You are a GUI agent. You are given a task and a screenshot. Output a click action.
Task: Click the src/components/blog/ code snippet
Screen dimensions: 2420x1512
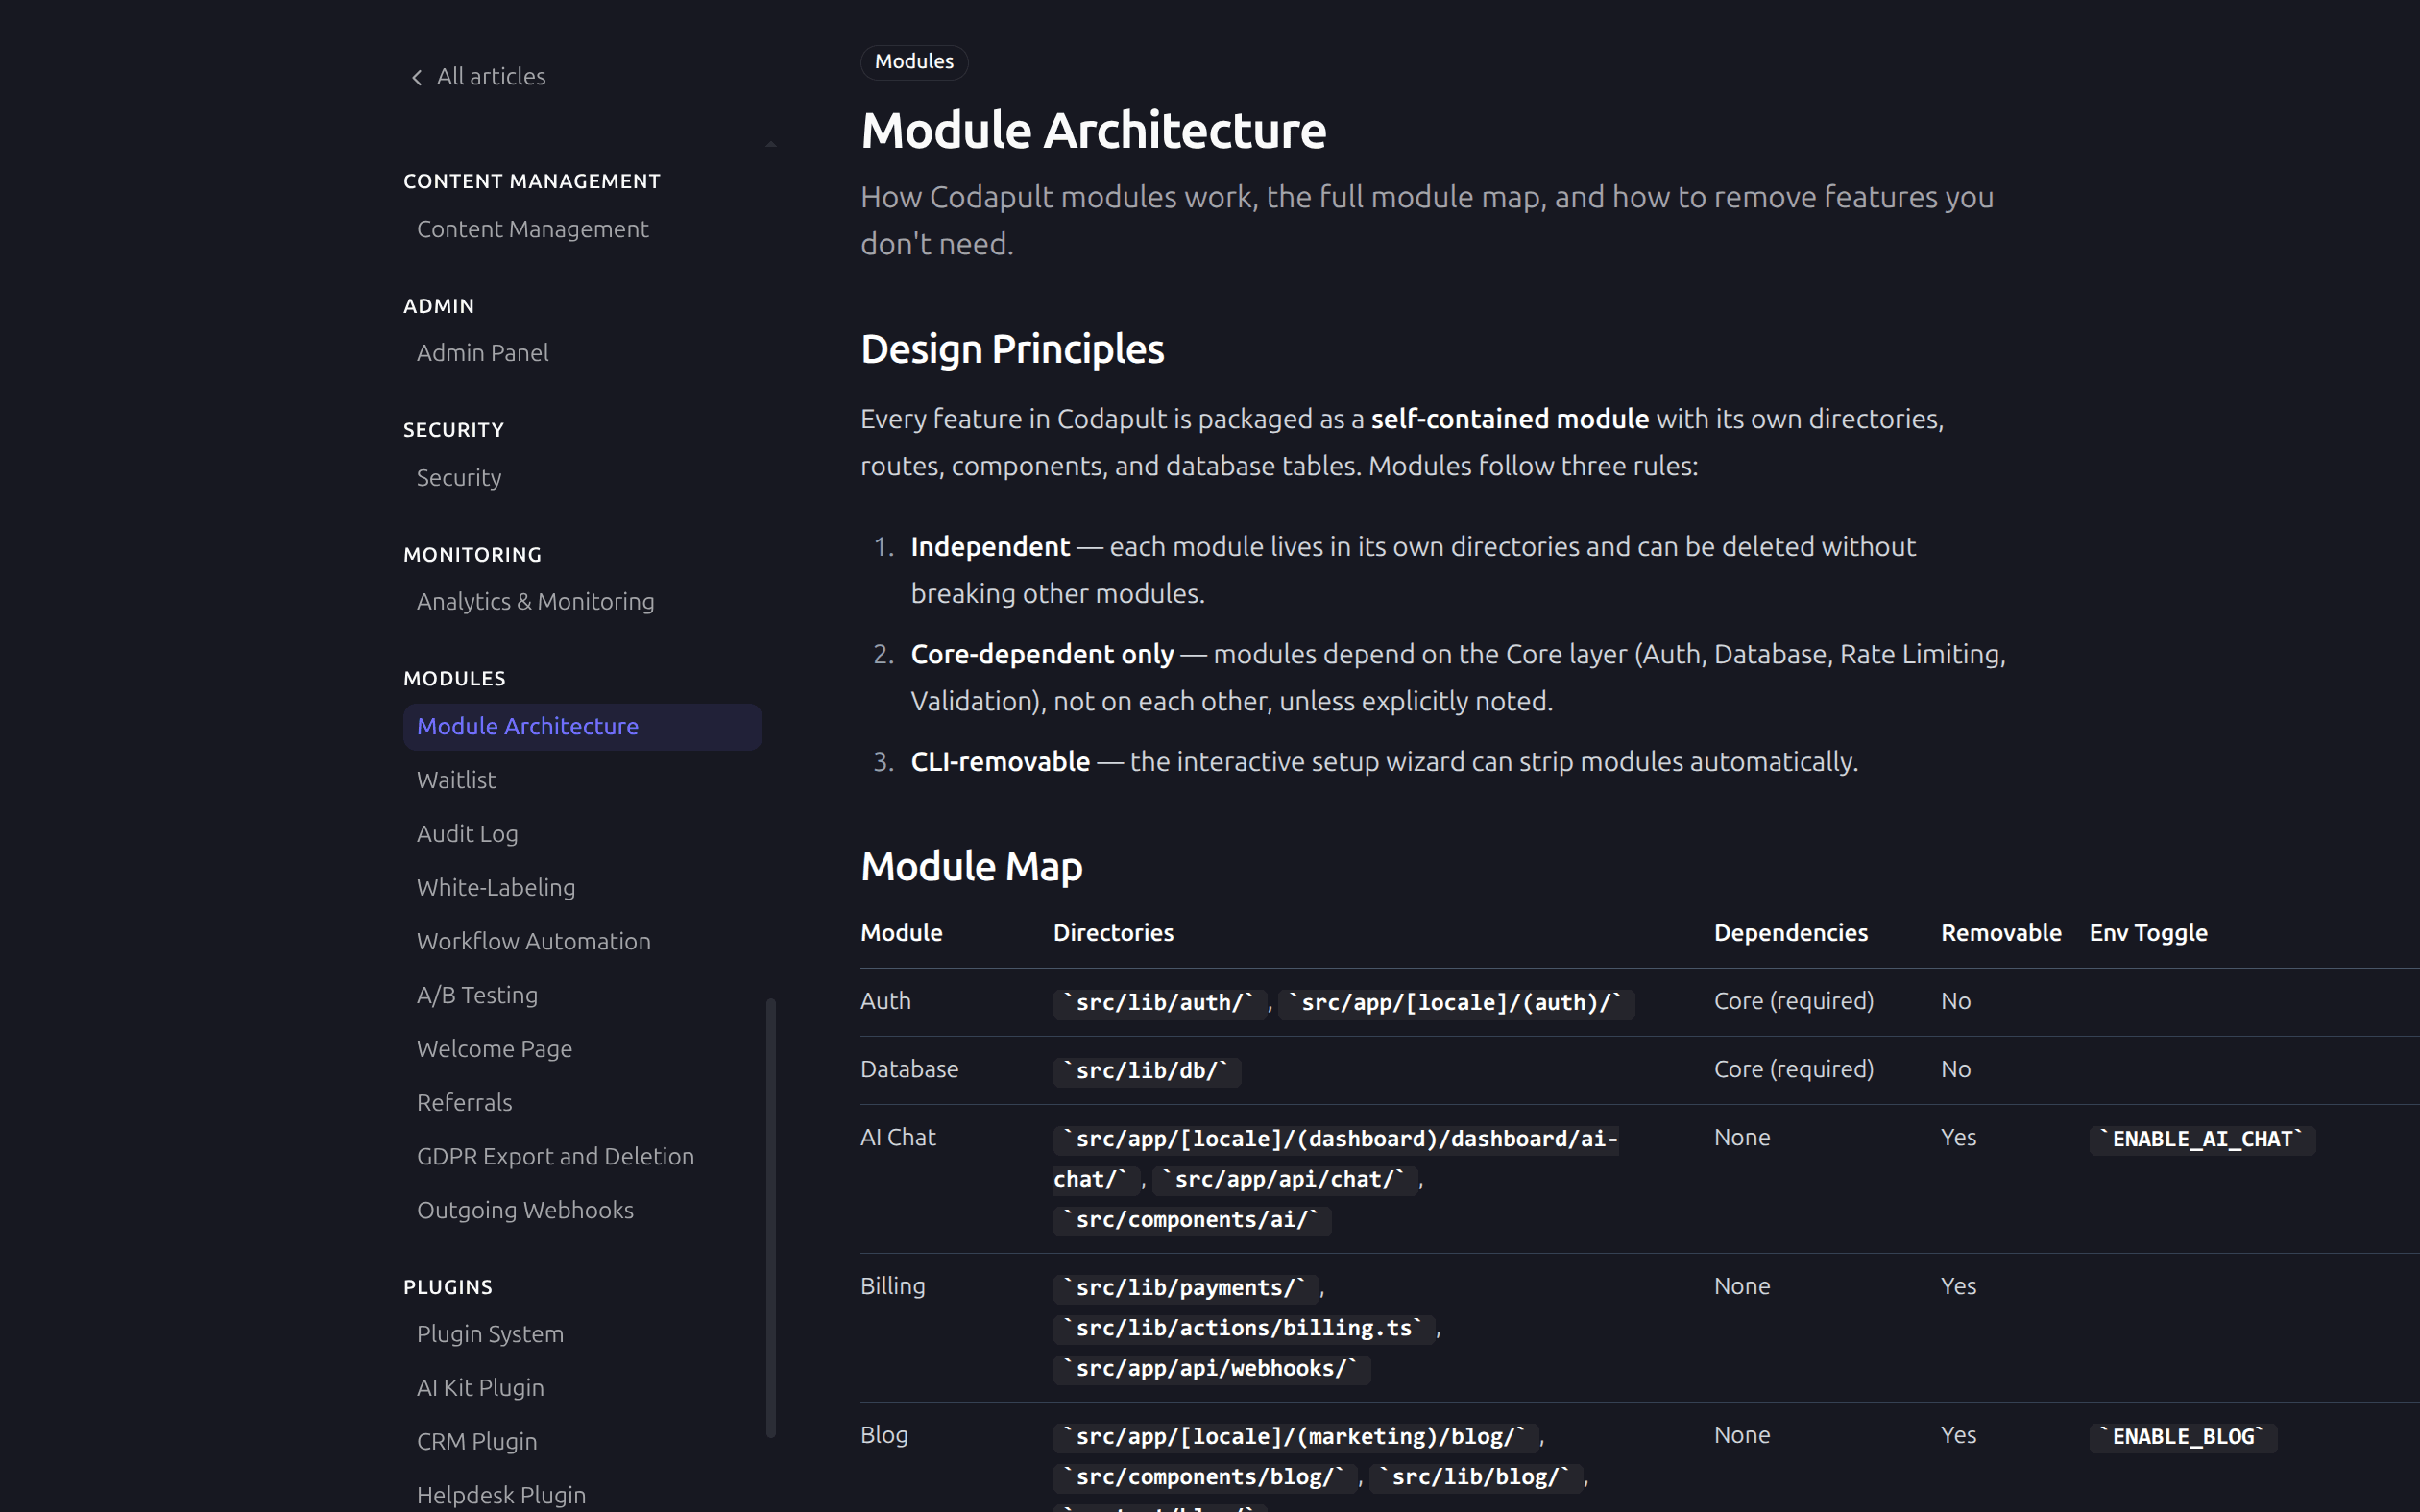[1204, 1477]
